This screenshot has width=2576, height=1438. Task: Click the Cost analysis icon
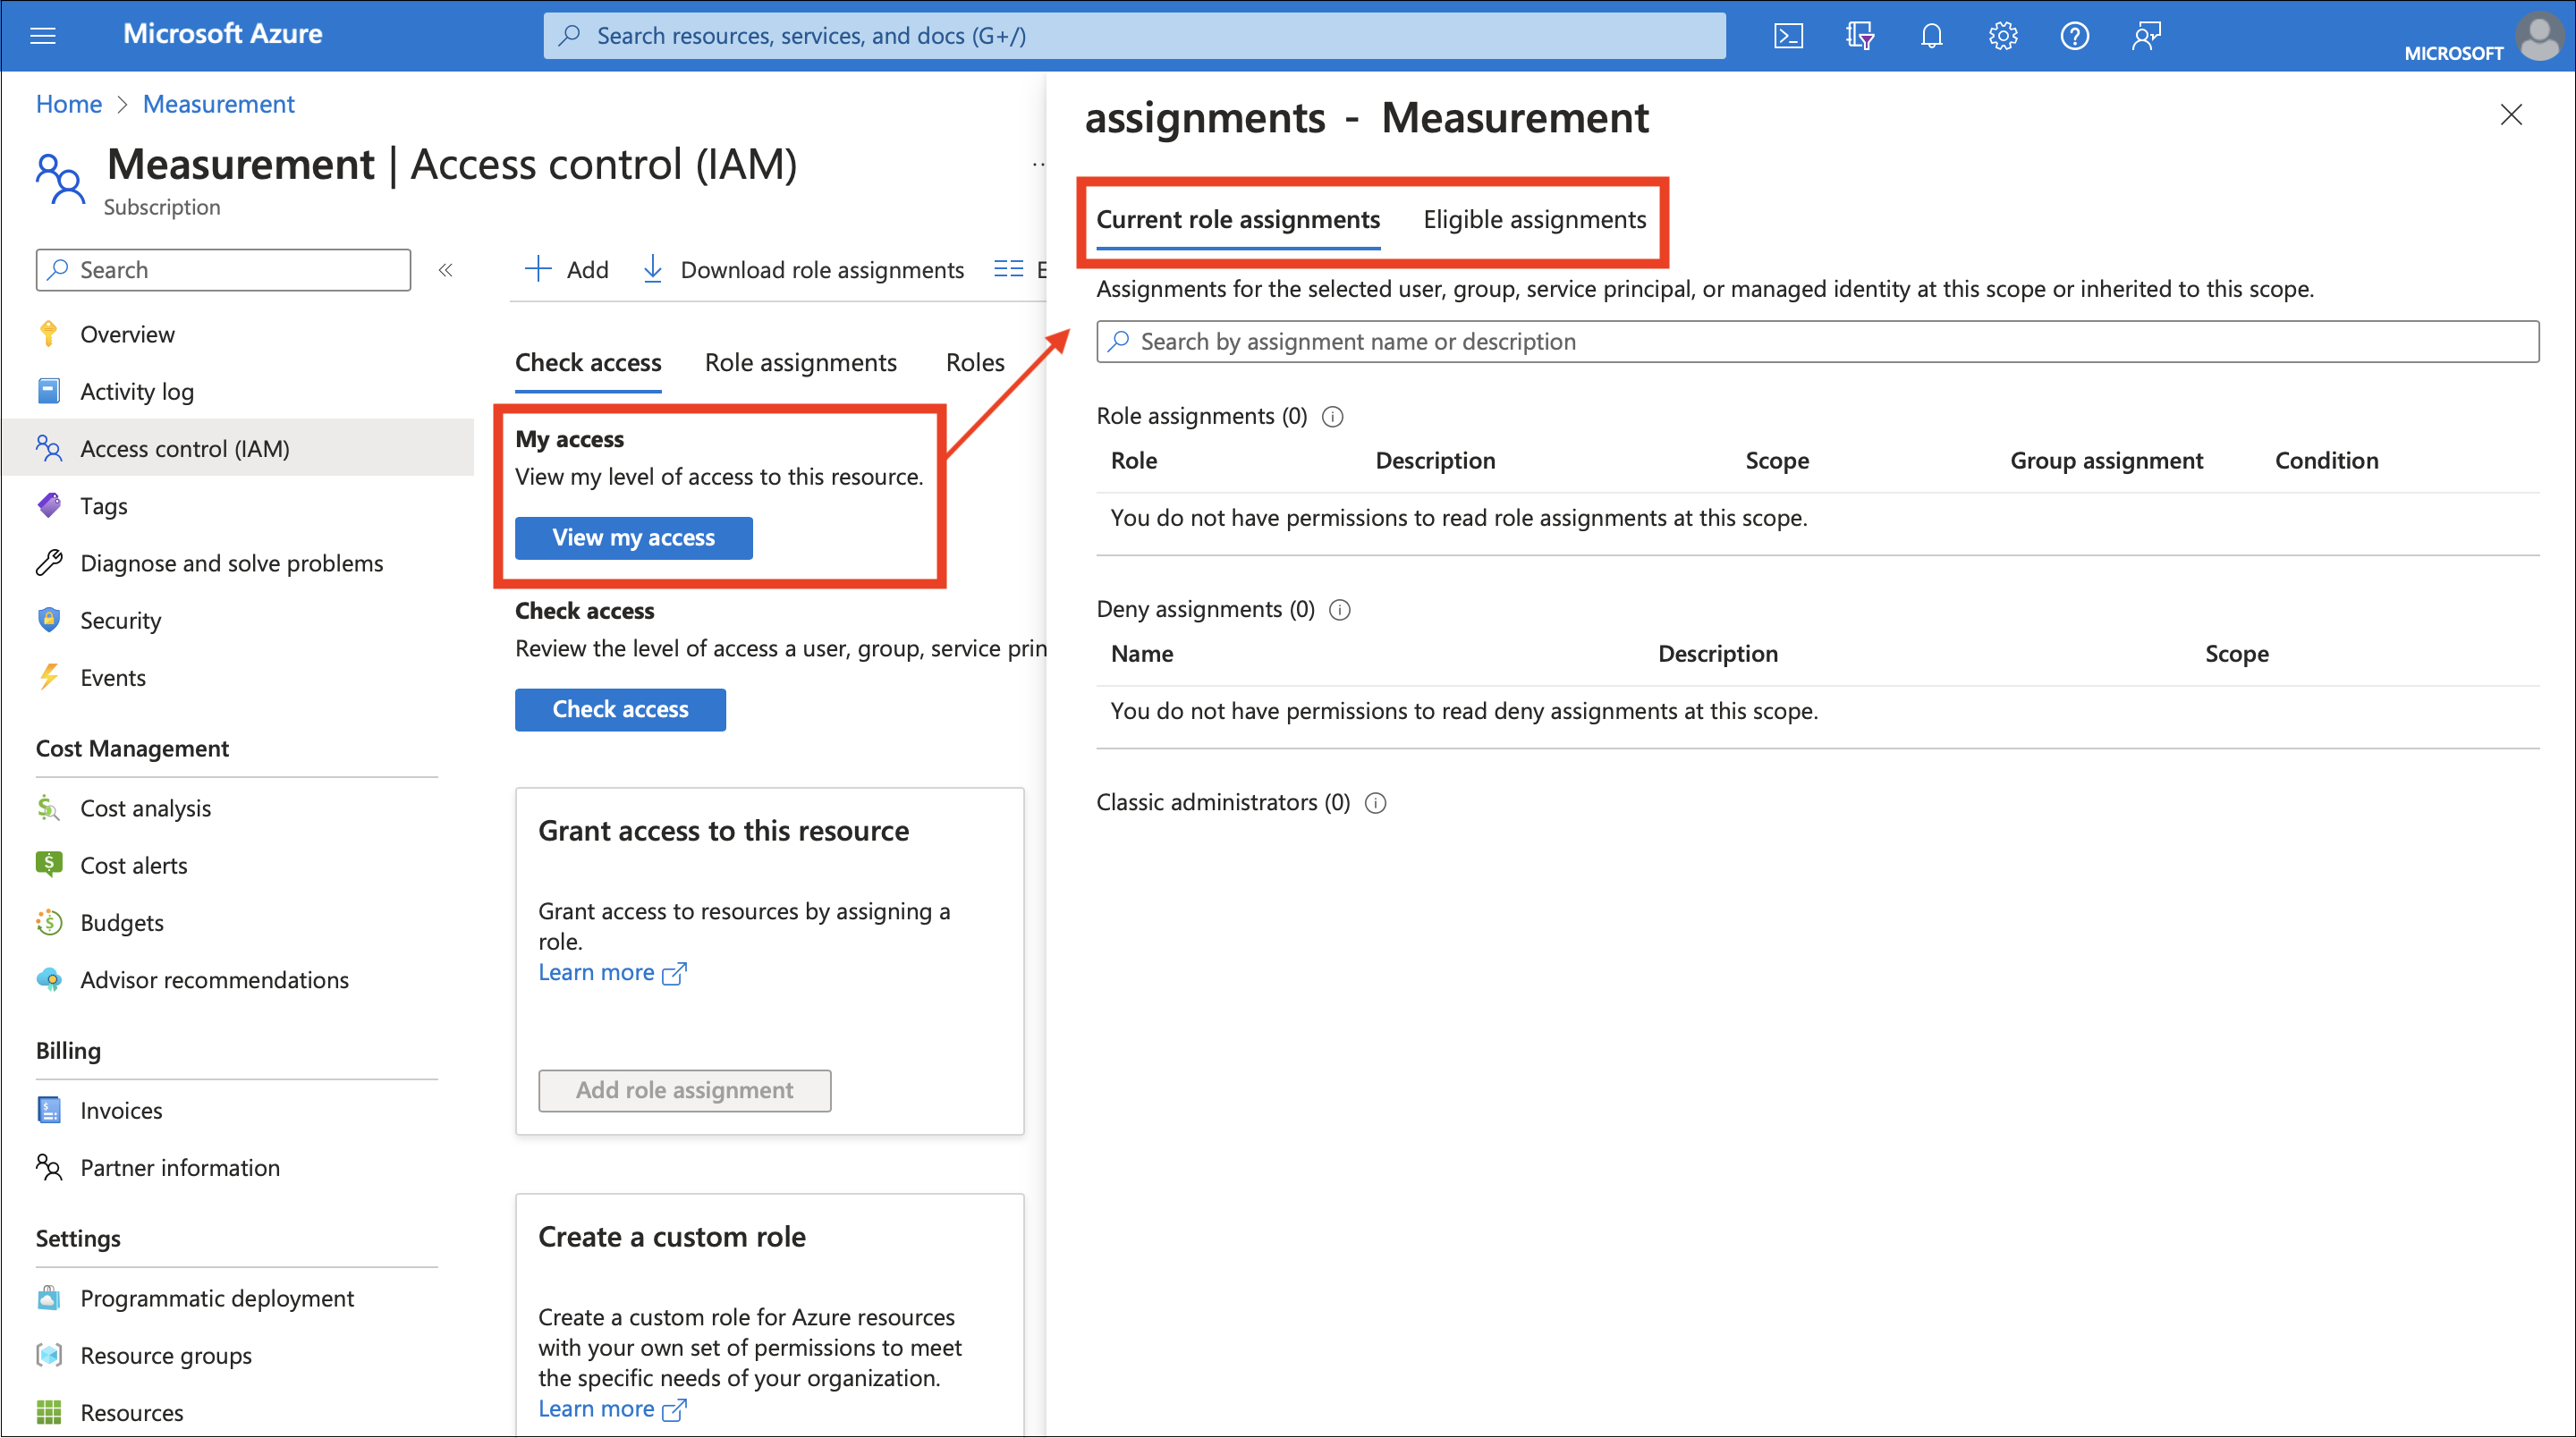pyautogui.click(x=49, y=807)
